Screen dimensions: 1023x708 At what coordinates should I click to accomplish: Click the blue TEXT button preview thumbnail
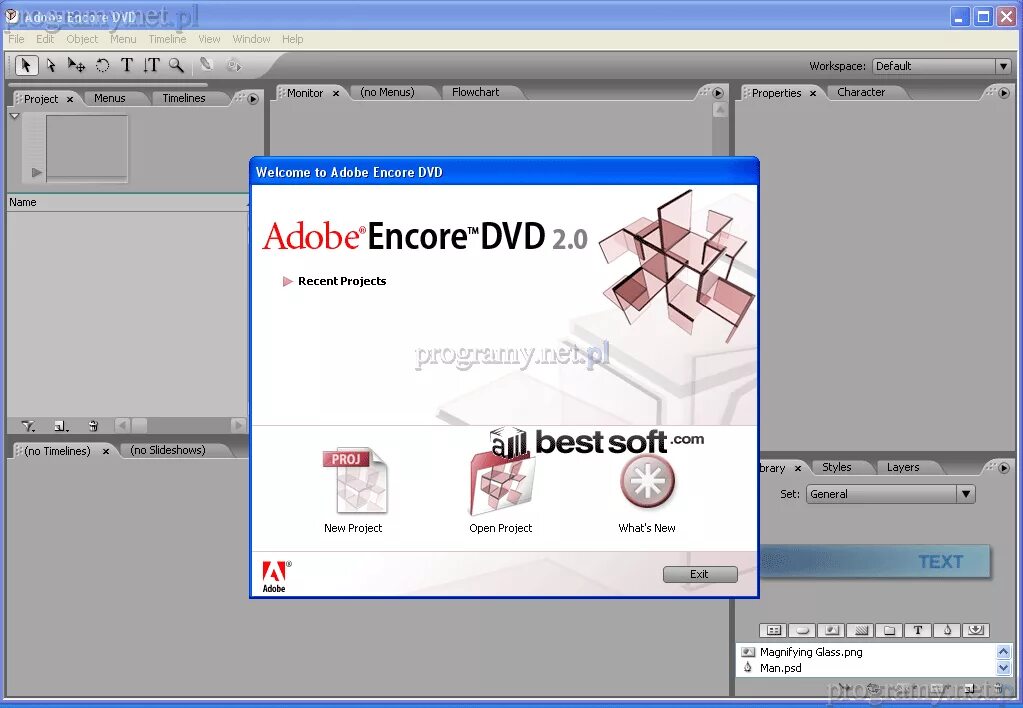[875, 561]
